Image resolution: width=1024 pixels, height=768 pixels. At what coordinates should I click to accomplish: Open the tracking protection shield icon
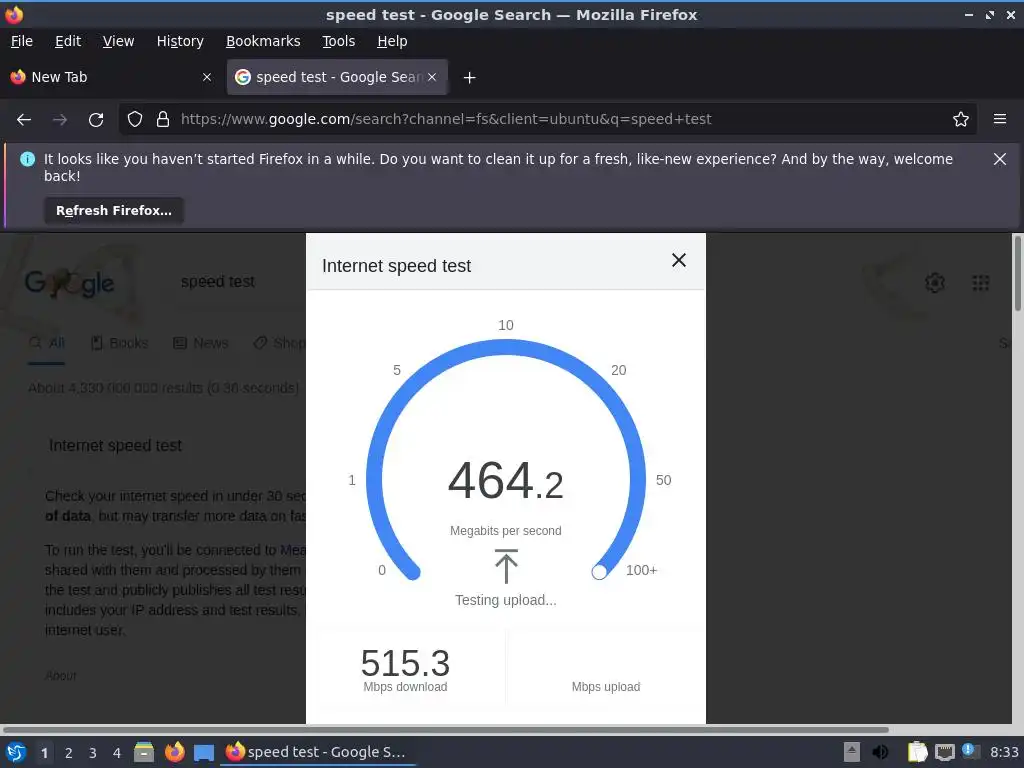[x=135, y=120]
